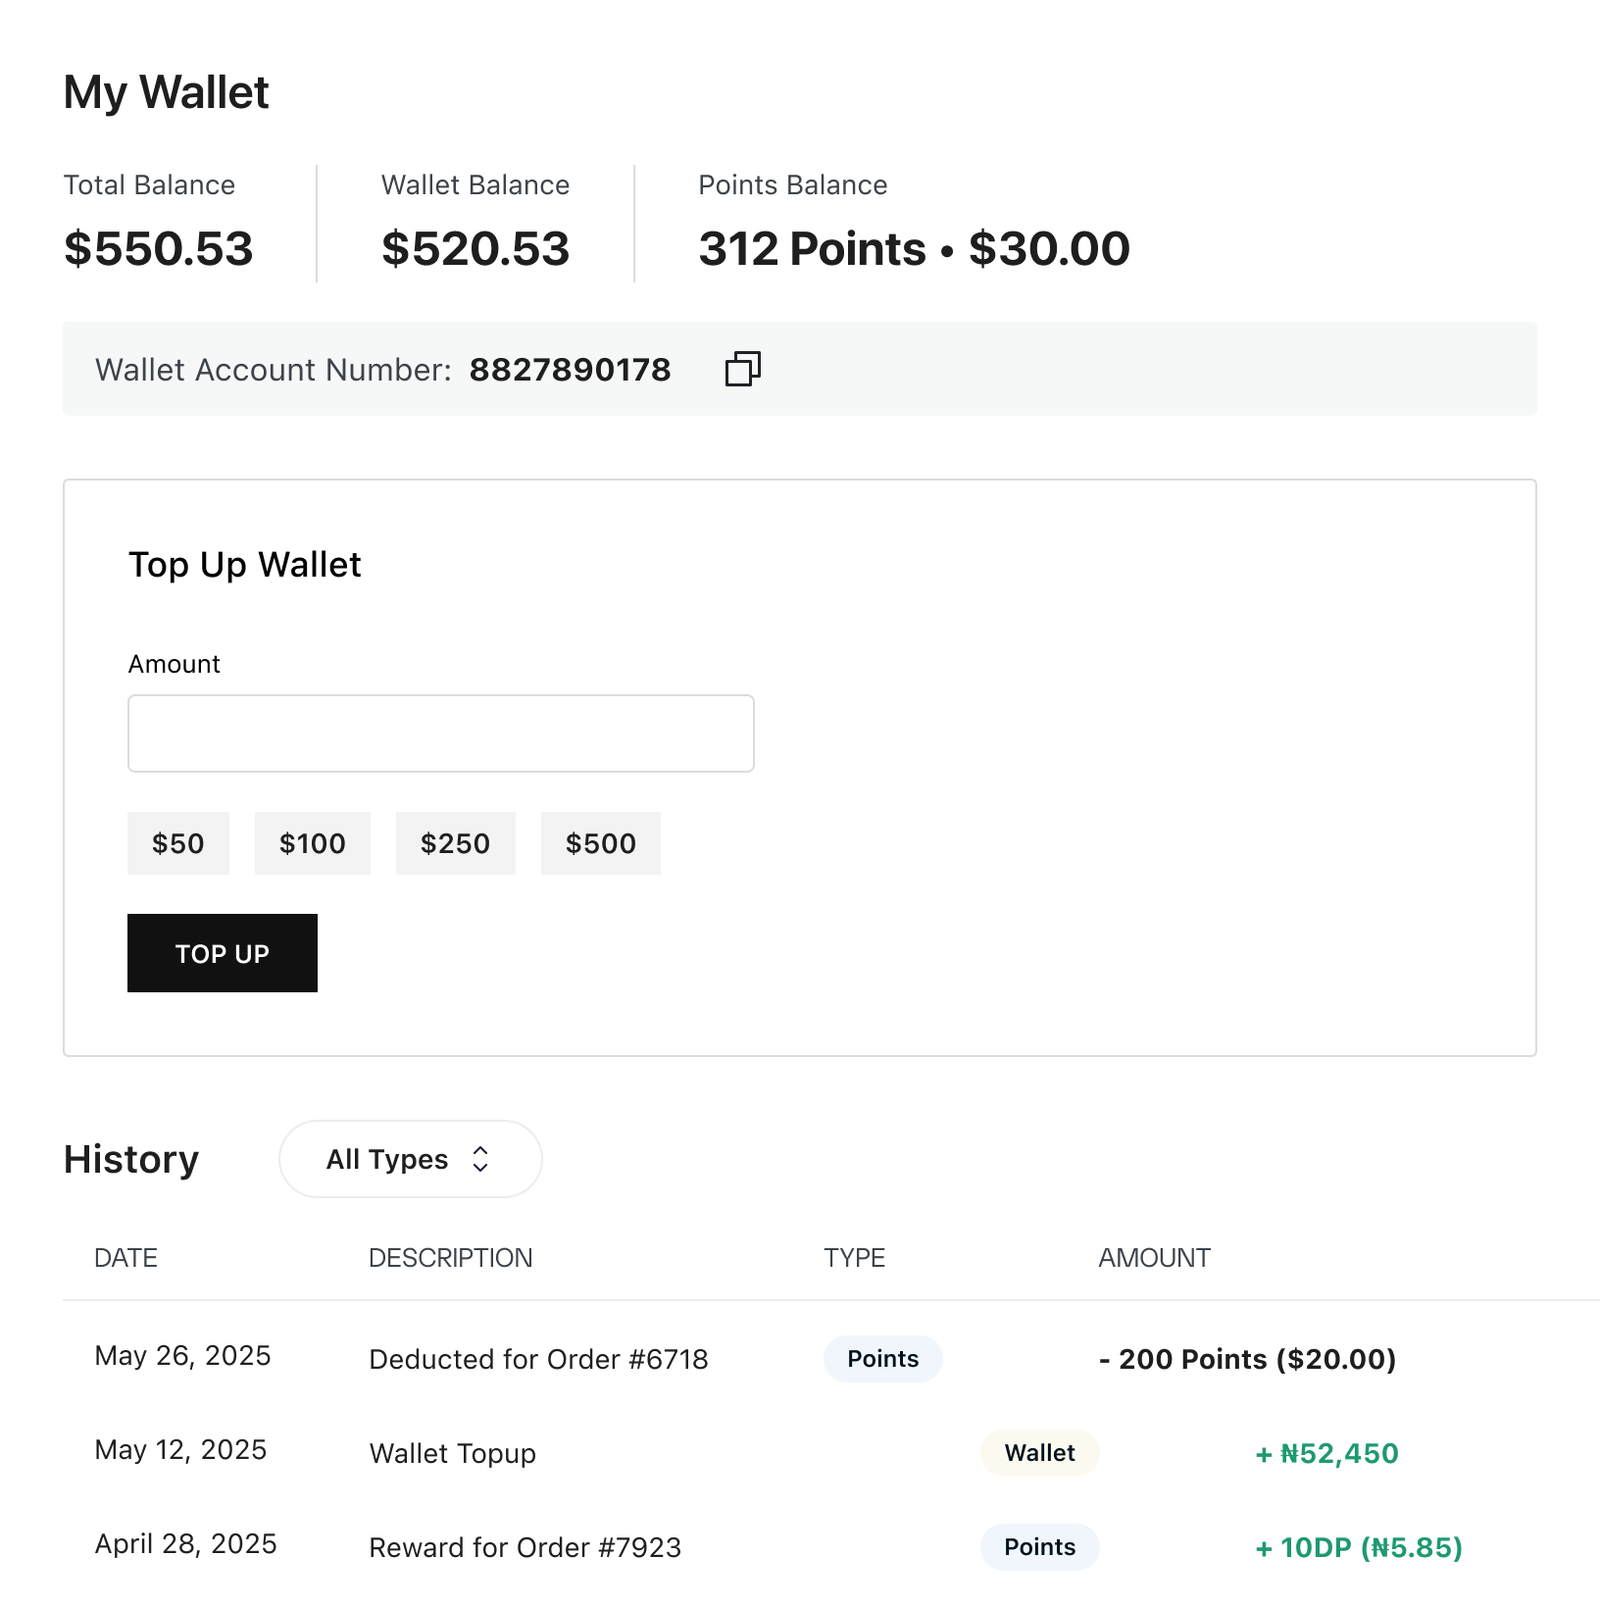This screenshot has height=1614, width=1600.
Task: Click the wallet account number 8827890178
Action: tap(570, 370)
